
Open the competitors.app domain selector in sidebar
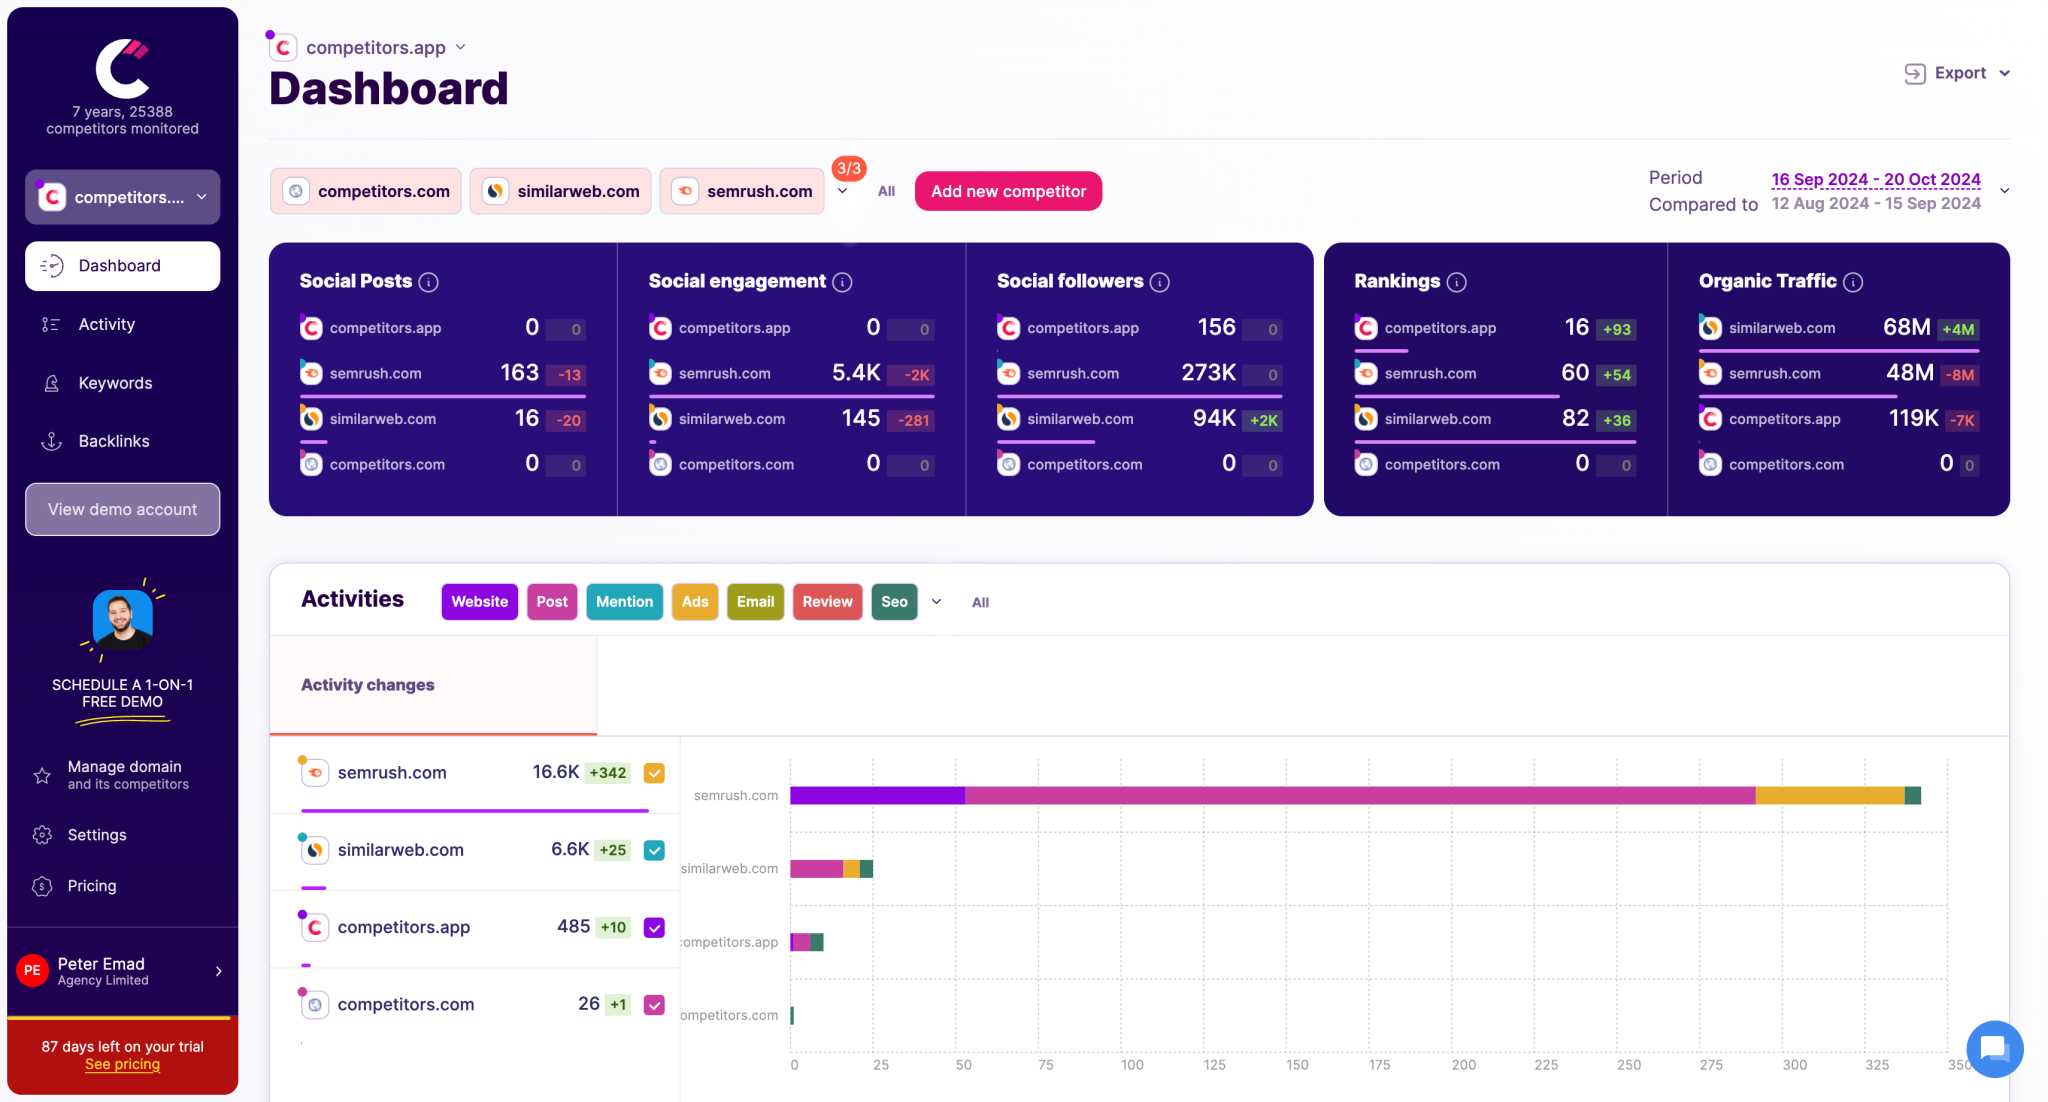122,197
